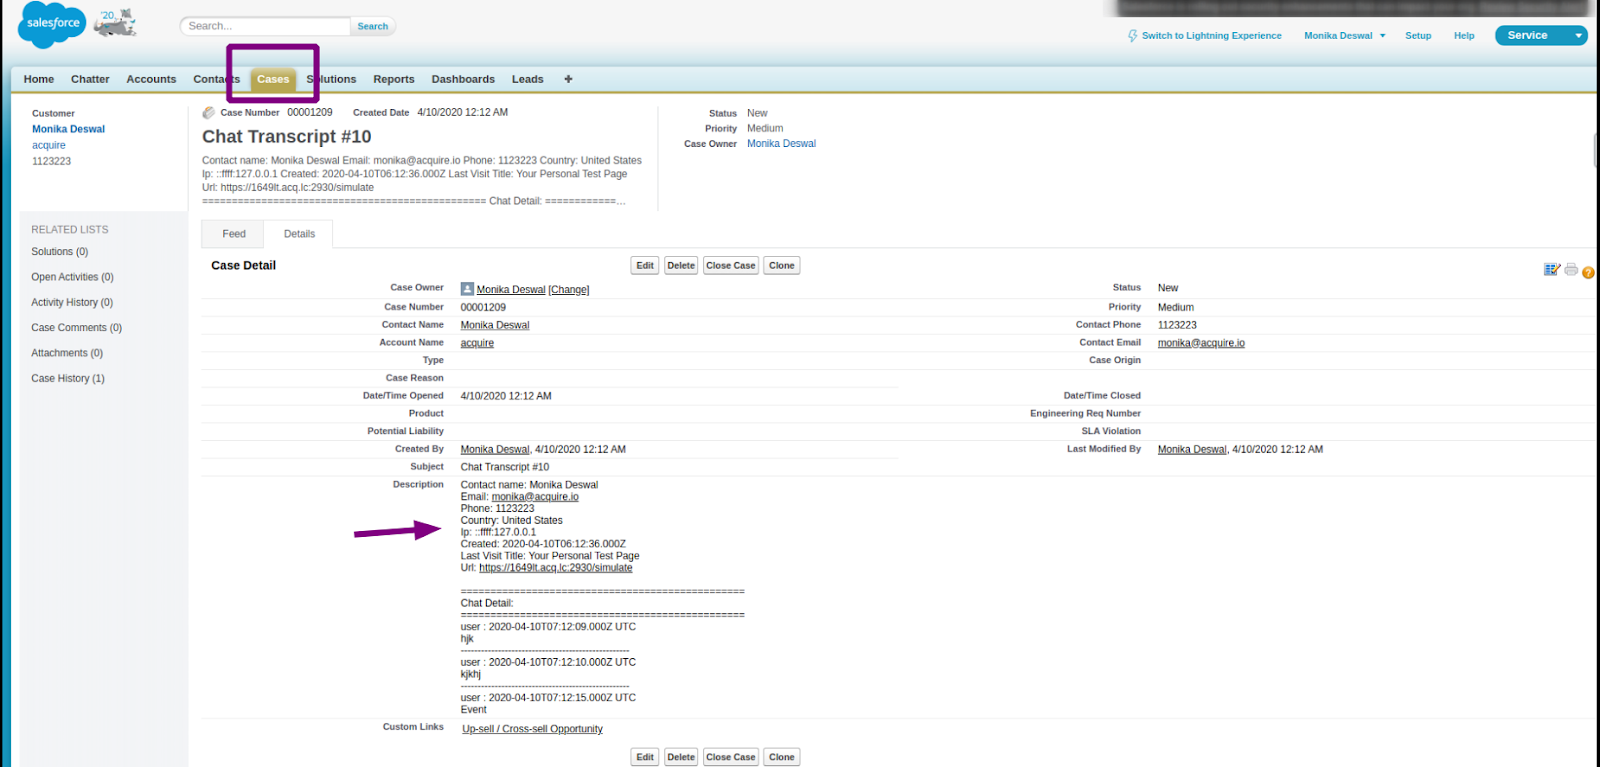Click the printer printable view icon
The height and width of the screenshot is (767, 1600).
click(1571, 269)
